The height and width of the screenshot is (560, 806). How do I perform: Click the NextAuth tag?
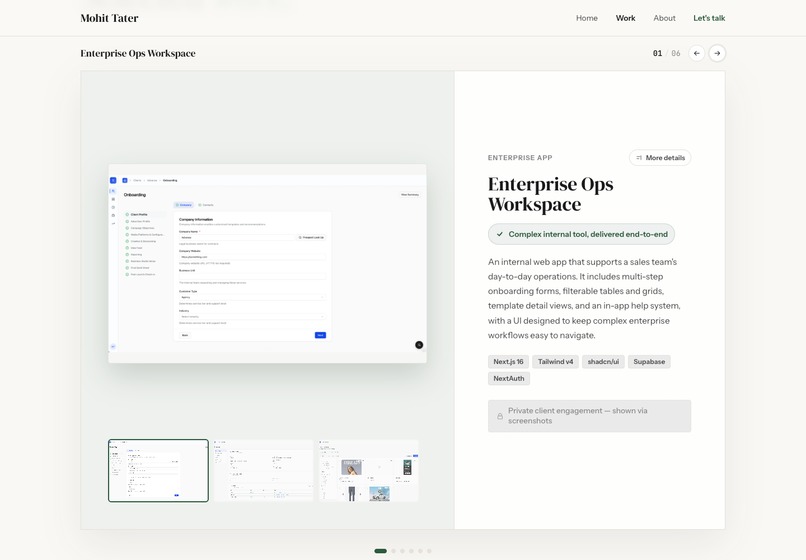(x=509, y=378)
